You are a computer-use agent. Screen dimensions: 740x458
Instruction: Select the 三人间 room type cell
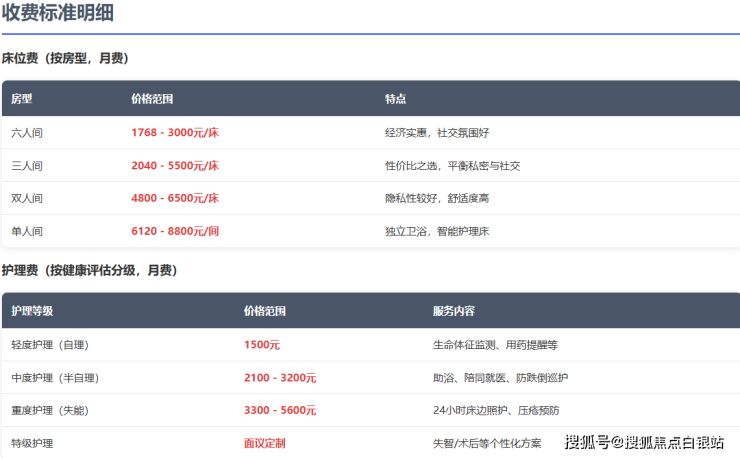click(x=27, y=165)
